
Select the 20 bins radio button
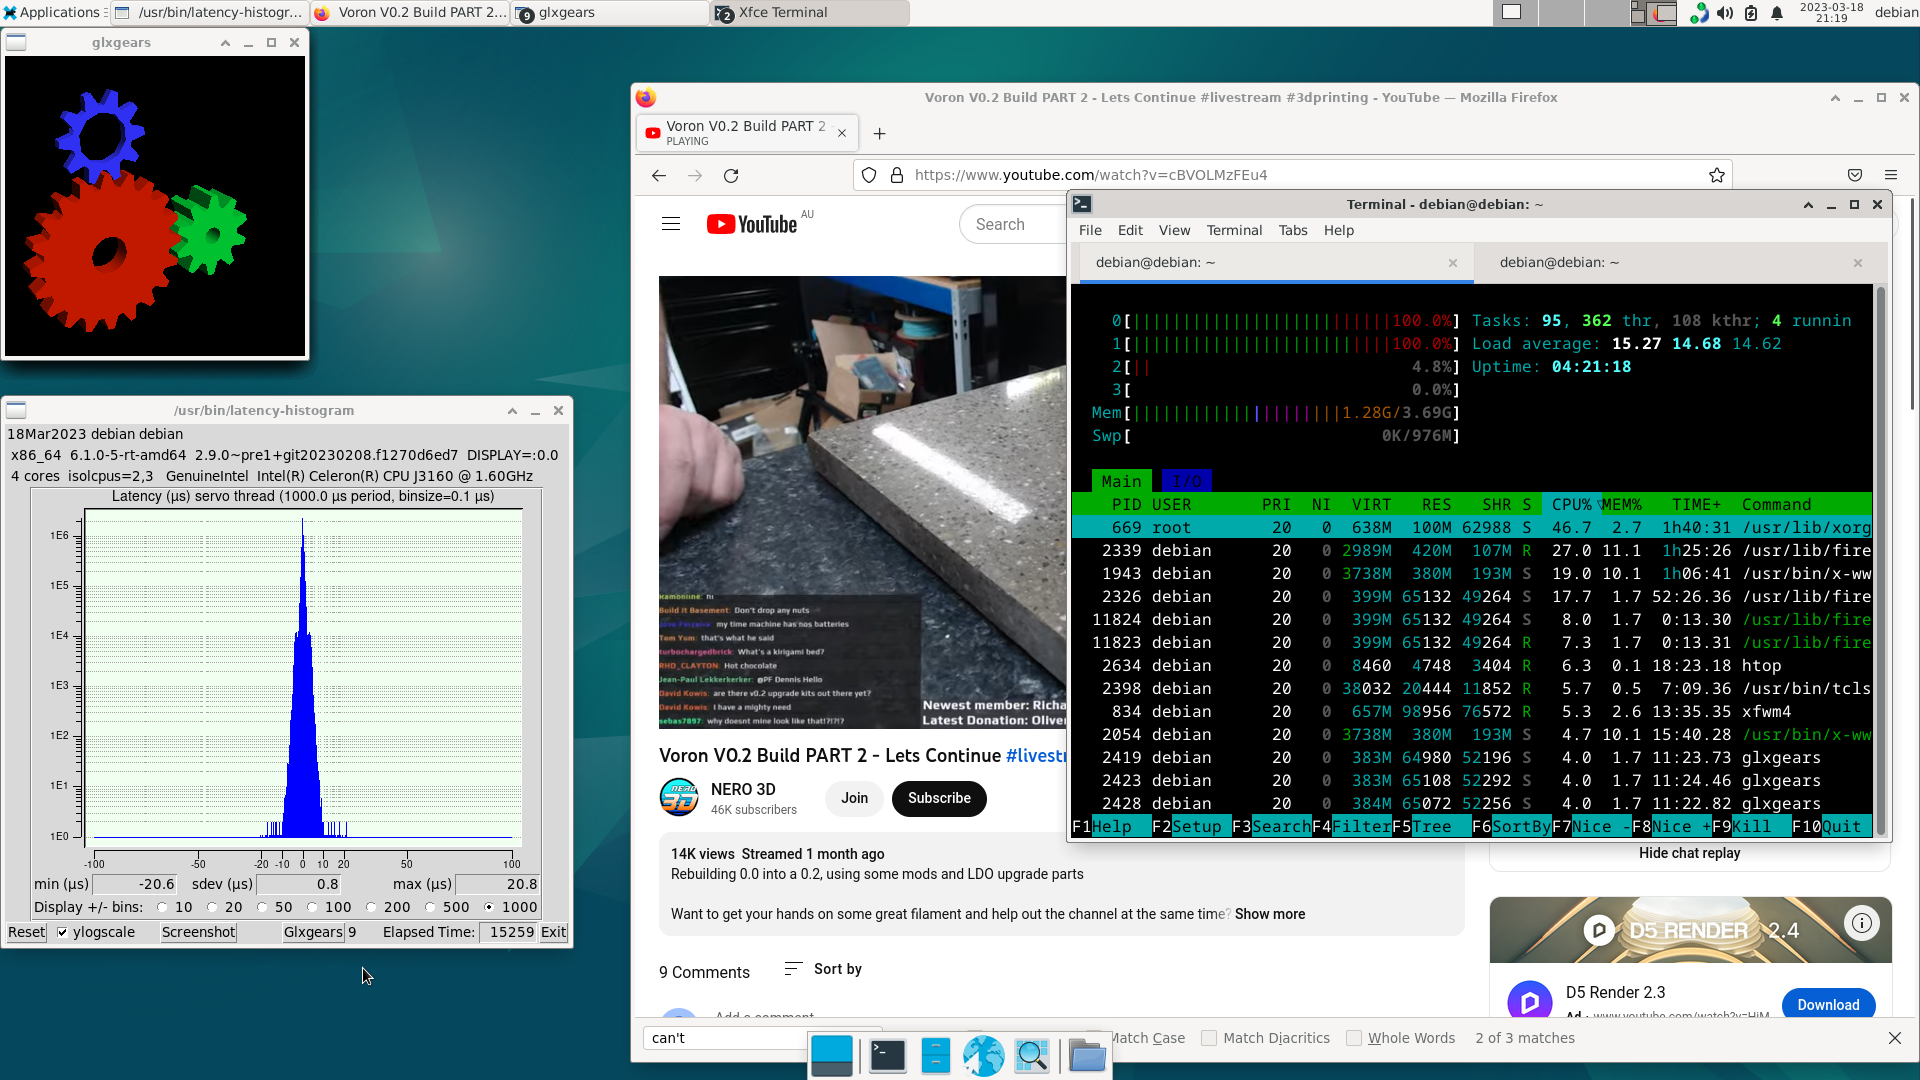(x=212, y=907)
